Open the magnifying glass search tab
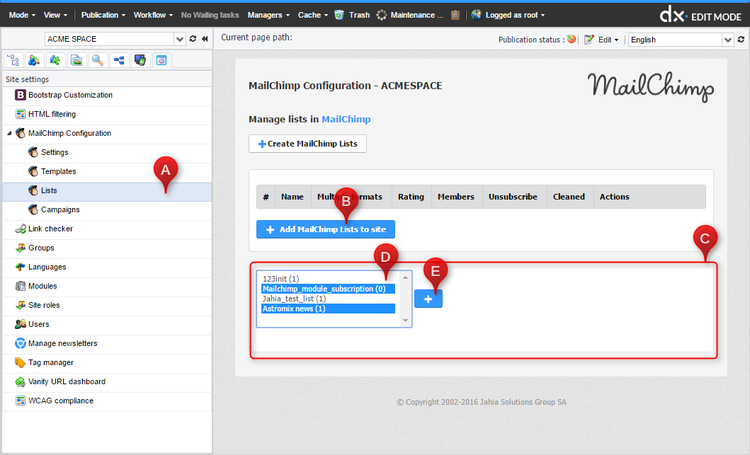The image size is (750, 455). 98,60
